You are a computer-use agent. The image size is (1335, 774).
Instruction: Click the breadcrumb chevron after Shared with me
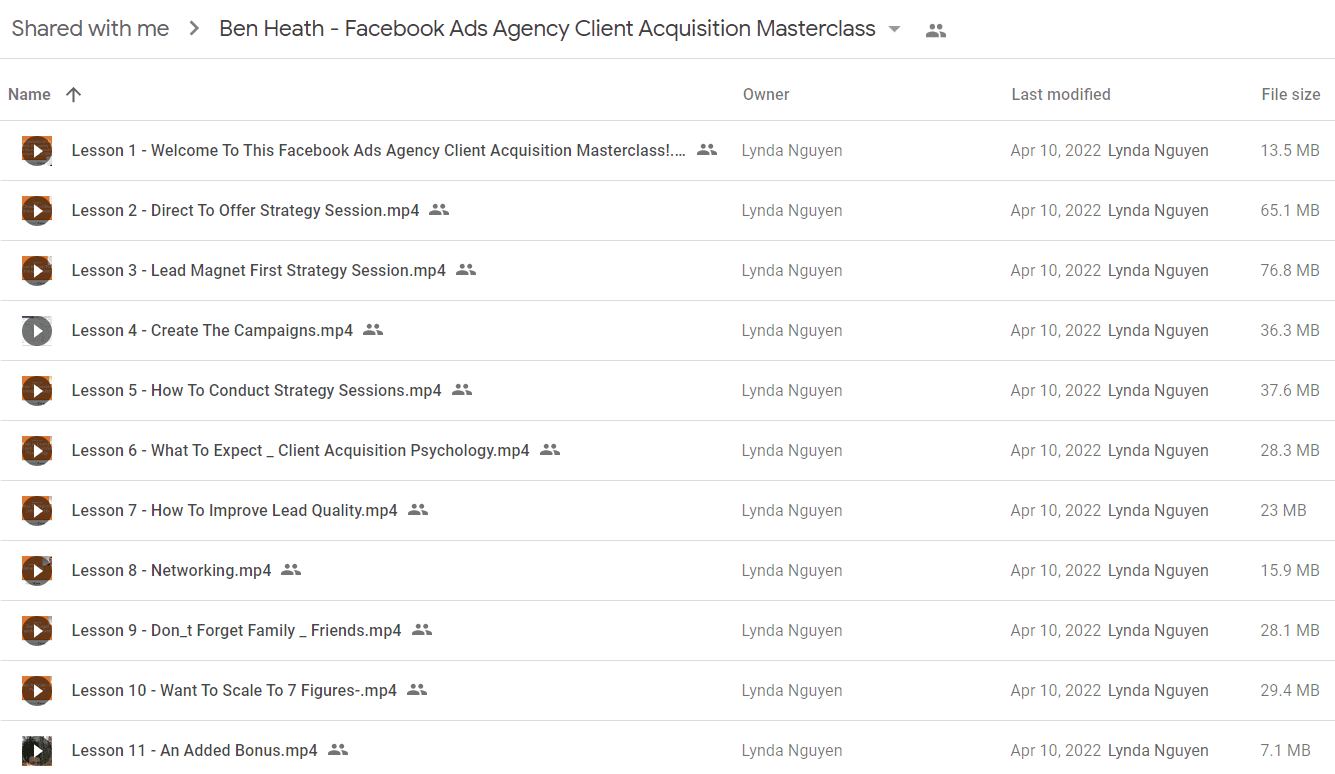194,29
